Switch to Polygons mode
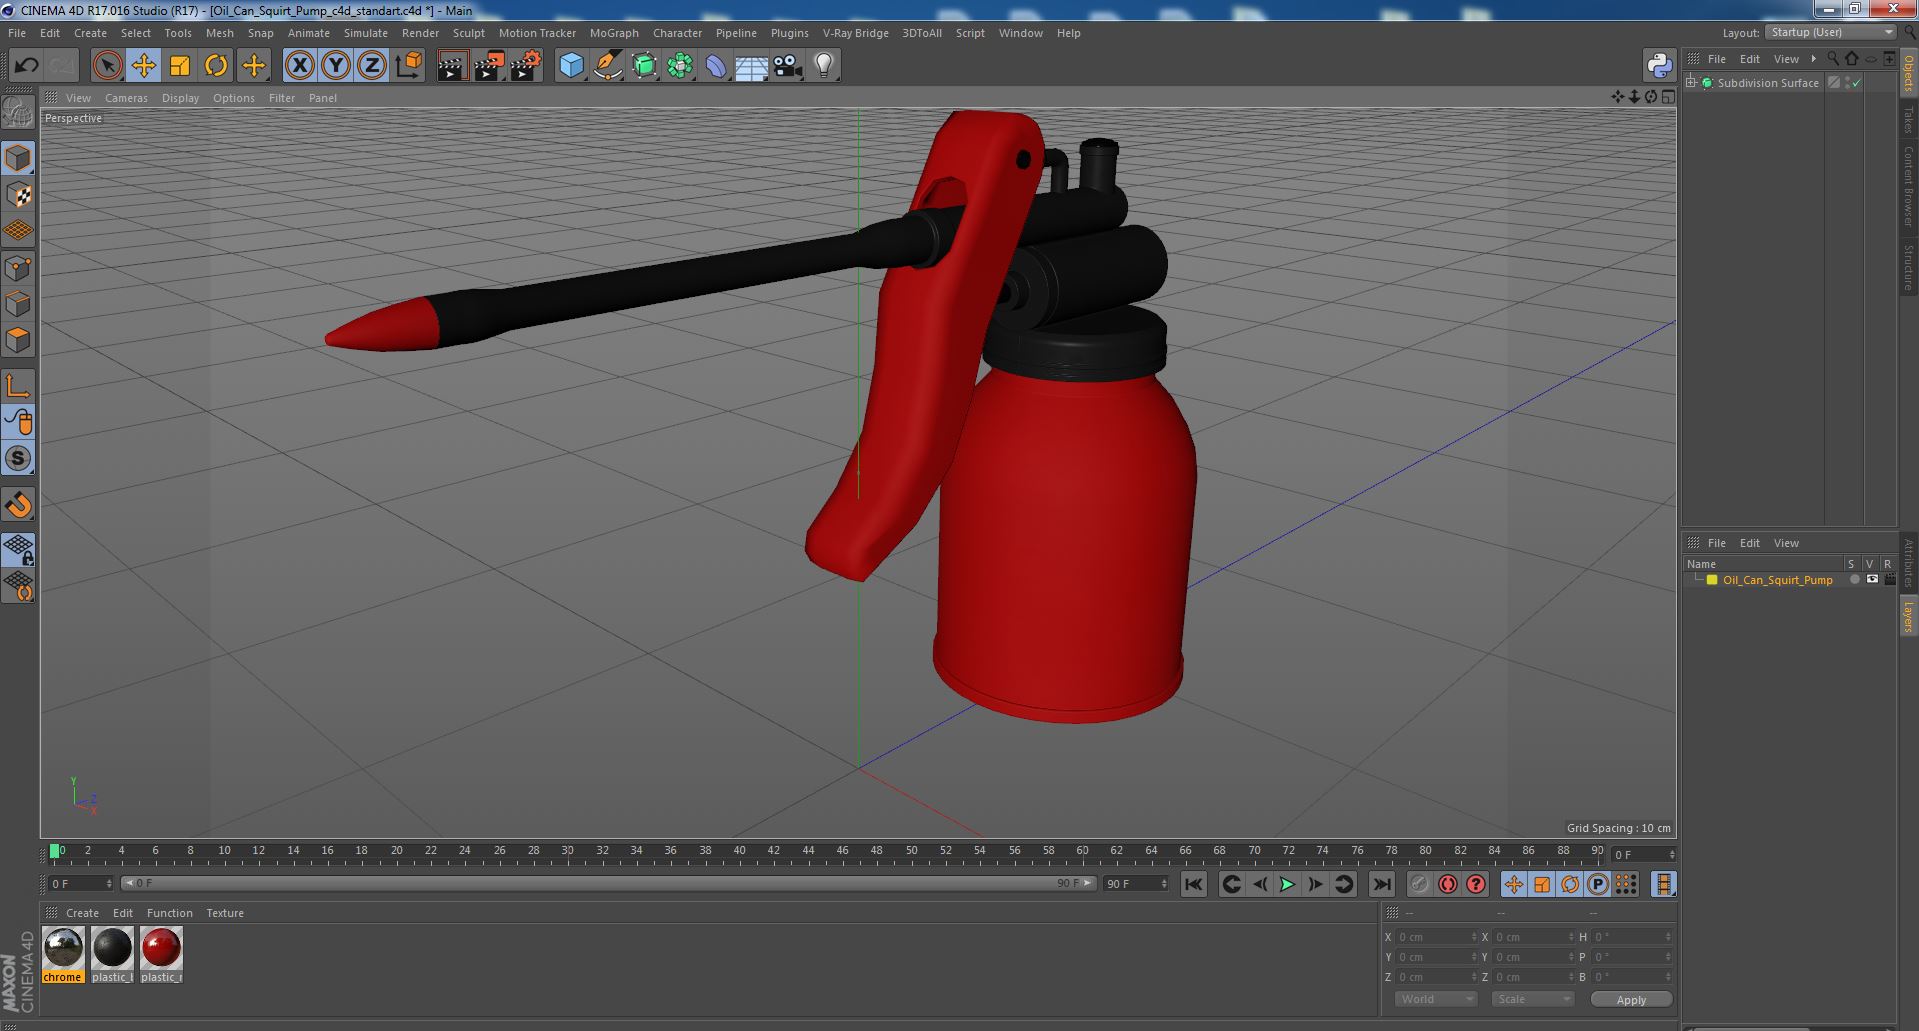 (x=18, y=340)
